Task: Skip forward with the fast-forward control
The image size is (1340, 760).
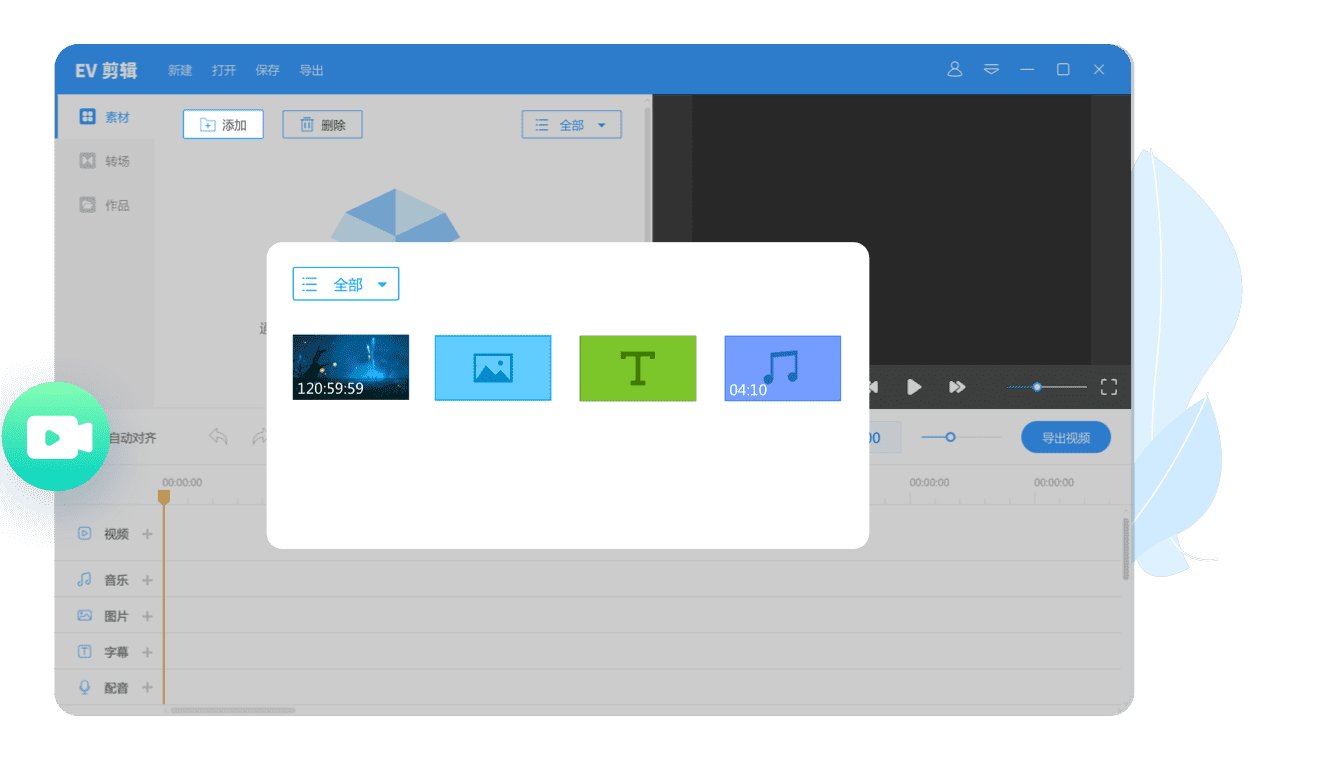Action: [957, 386]
